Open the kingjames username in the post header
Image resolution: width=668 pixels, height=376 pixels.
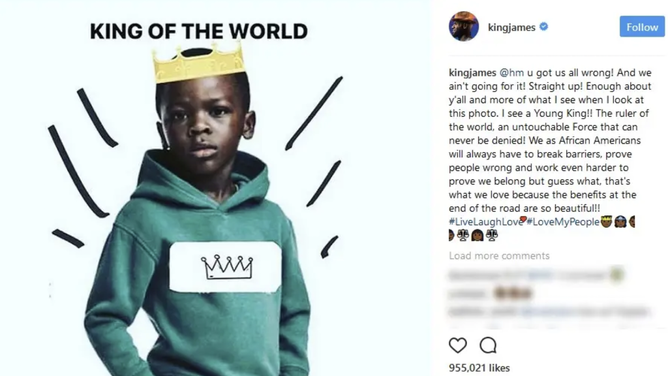(x=511, y=27)
